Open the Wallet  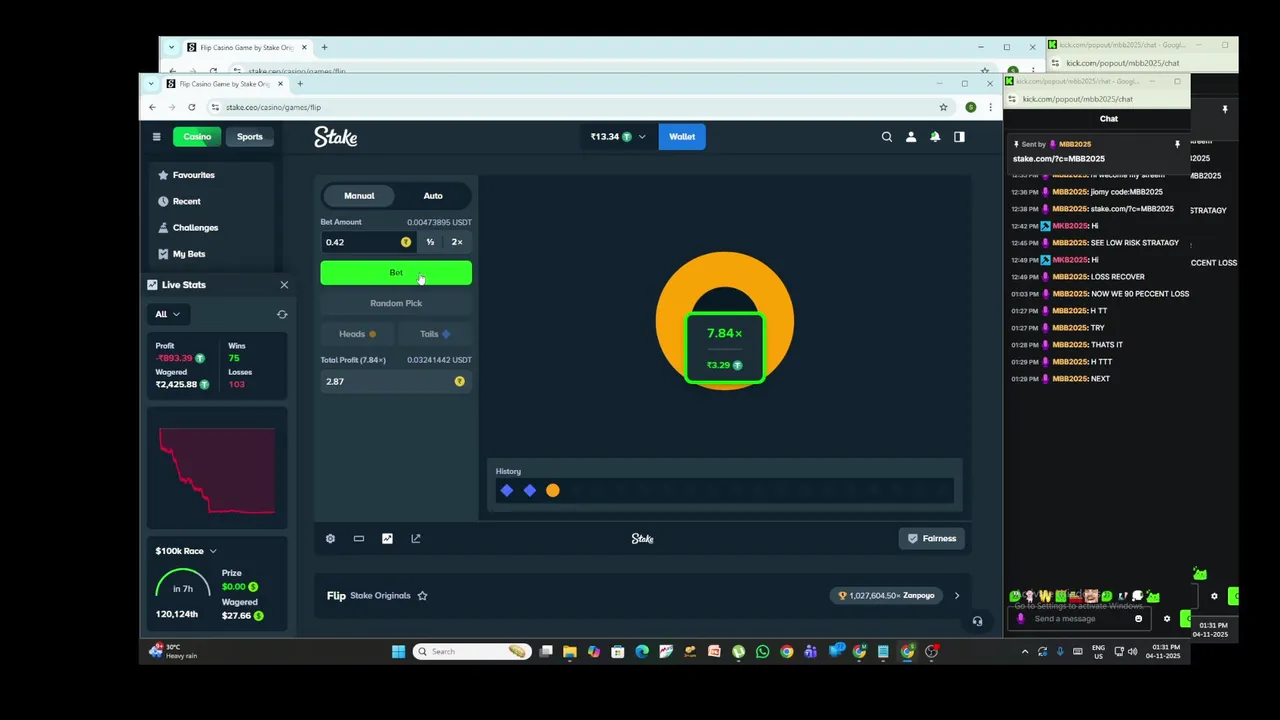[x=682, y=137]
